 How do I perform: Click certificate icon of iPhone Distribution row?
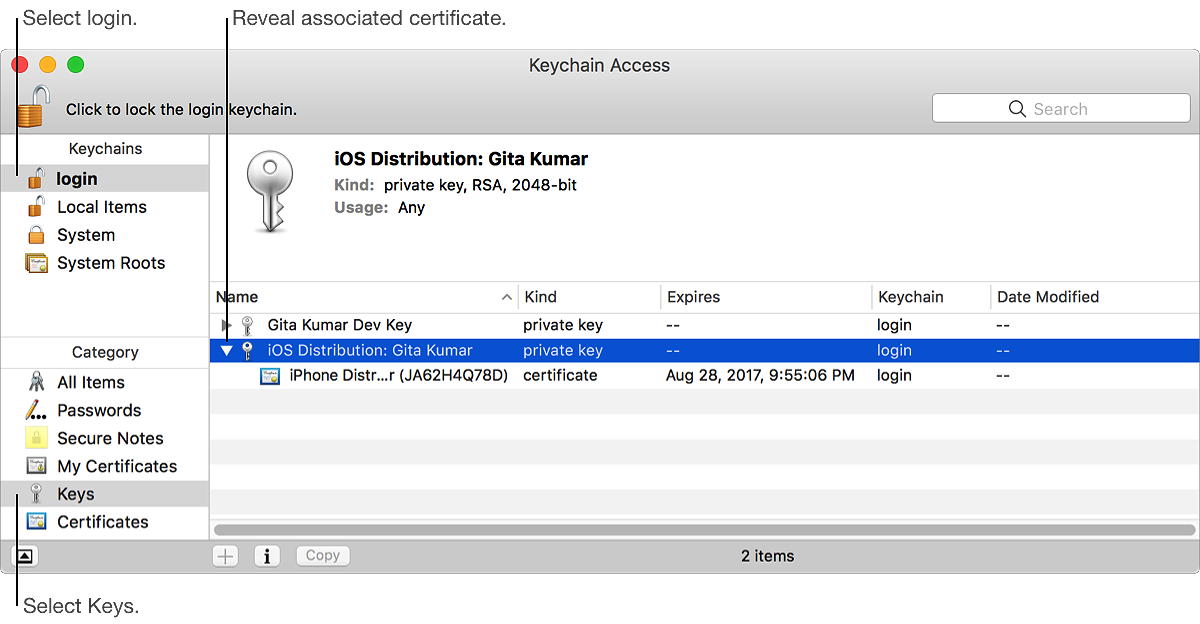coord(269,376)
